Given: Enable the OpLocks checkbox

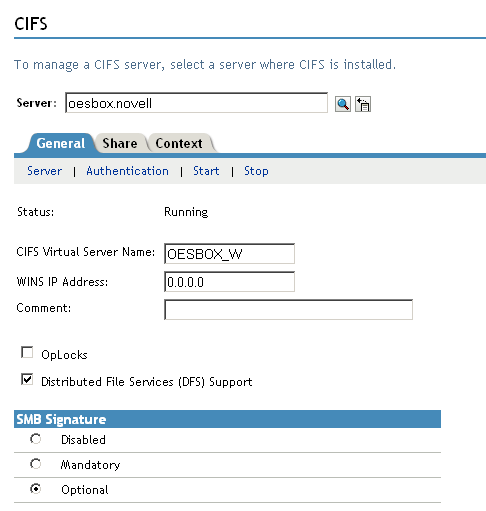Looking at the screenshot, I should 27,353.
